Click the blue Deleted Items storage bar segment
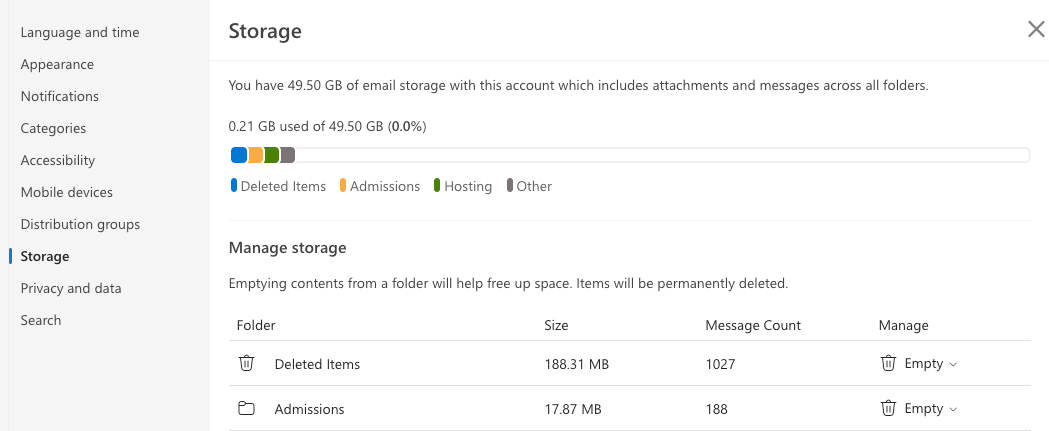Screen dimensions: 1049x431 click(x=239, y=155)
